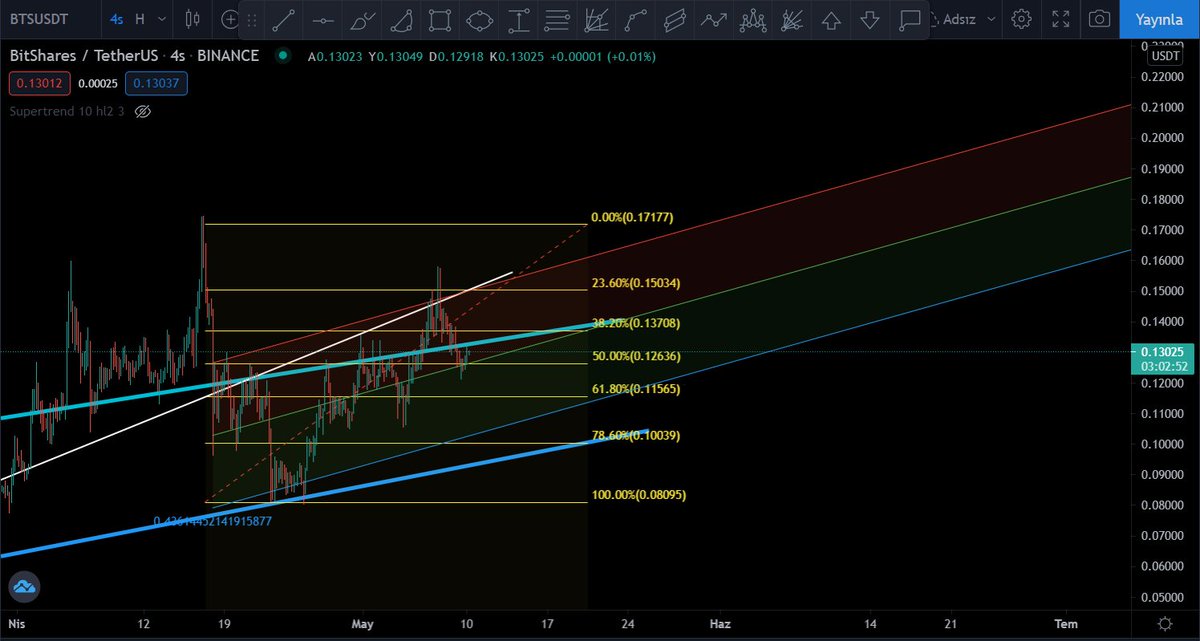The height and width of the screenshot is (641, 1200).
Task: Select the head and shoulders pattern tool
Action: pos(753,19)
